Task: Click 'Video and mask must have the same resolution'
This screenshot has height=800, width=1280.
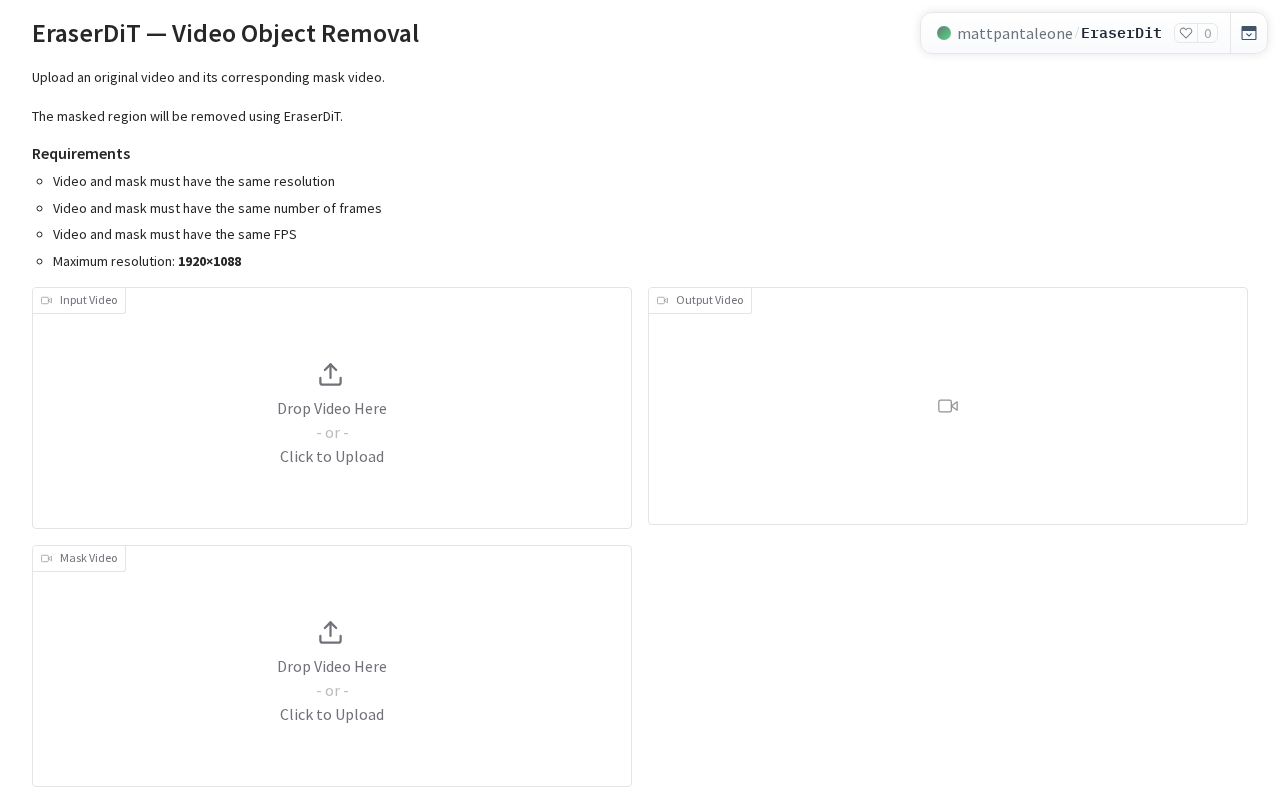Action: (x=194, y=181)
